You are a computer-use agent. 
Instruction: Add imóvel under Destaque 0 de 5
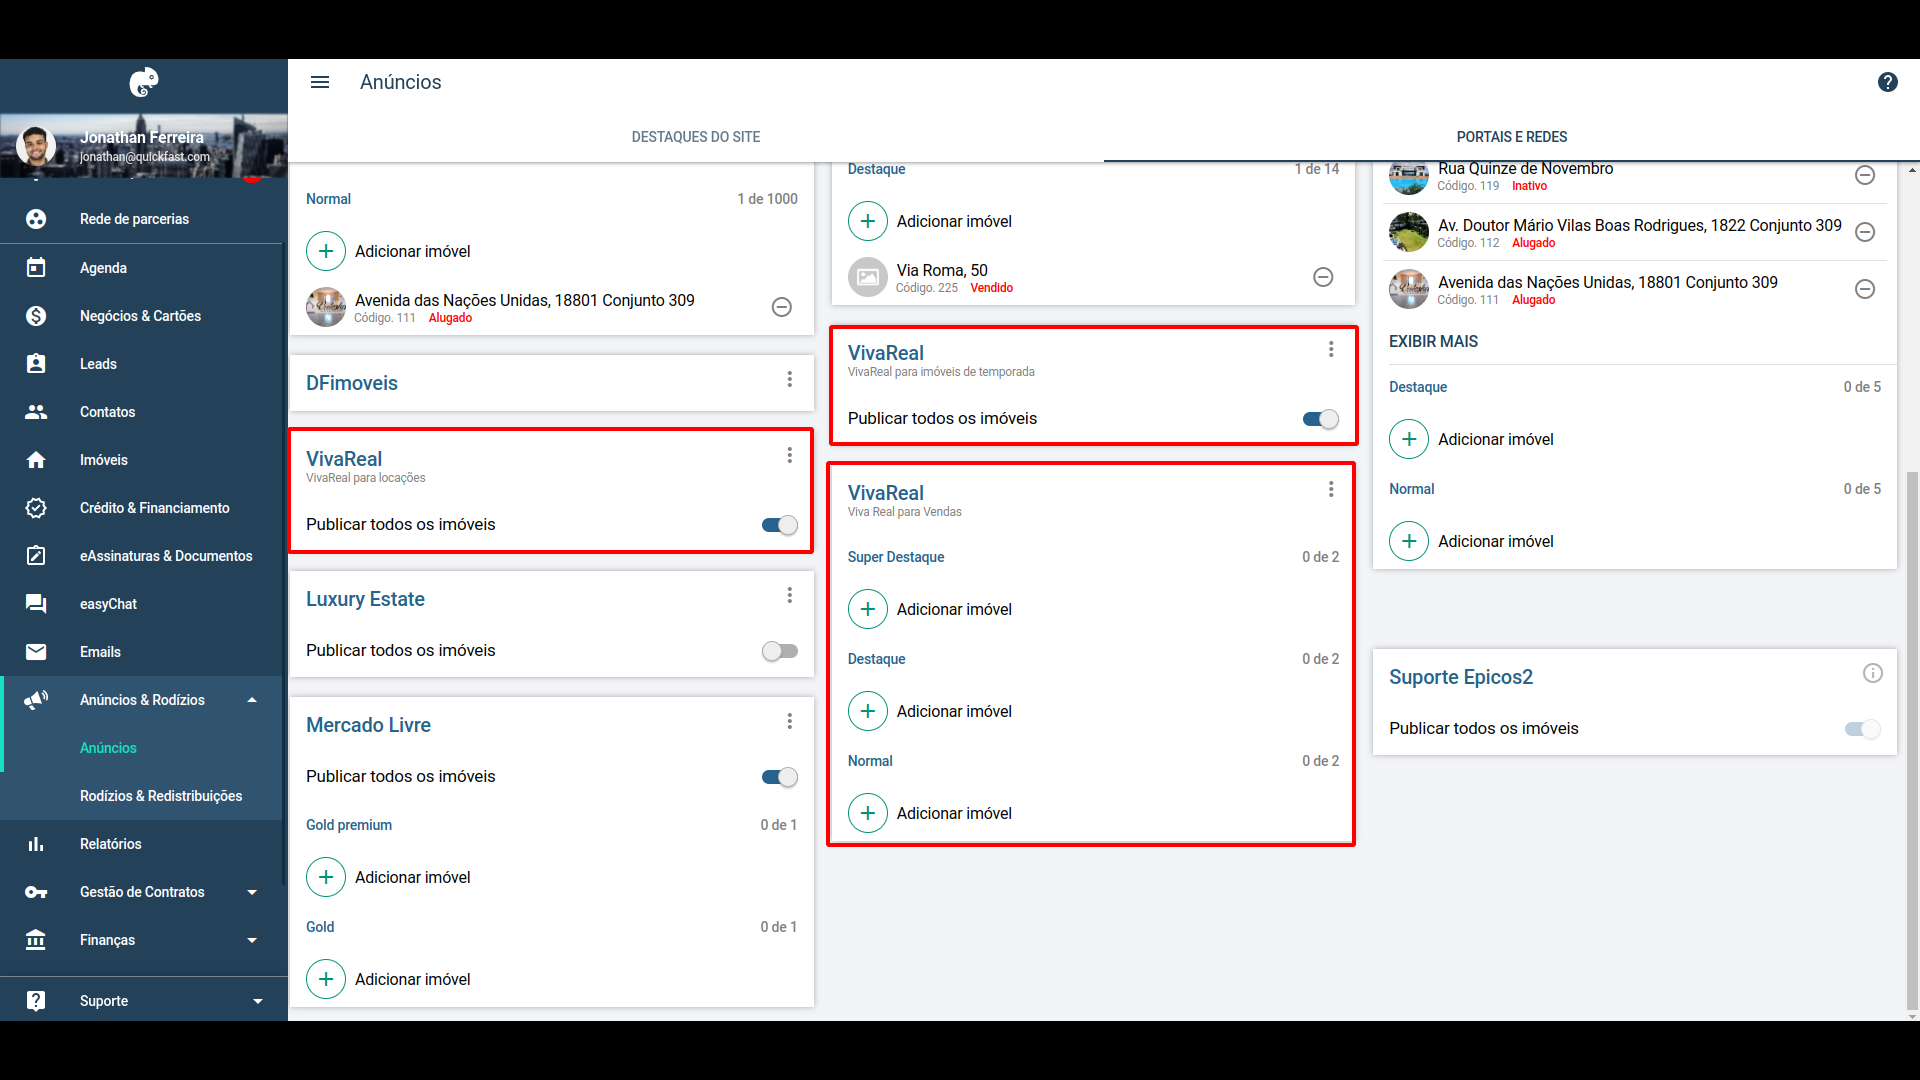(1409, 439)
